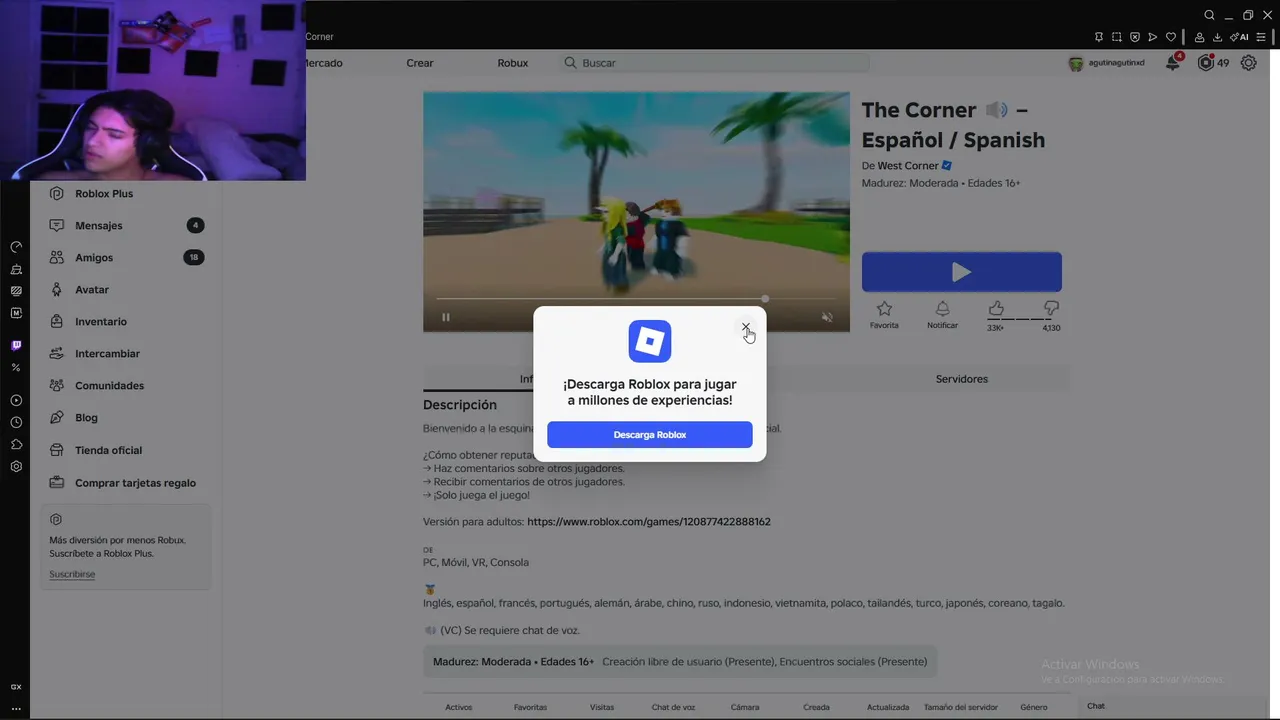Open settings gear in the browser sidebar
This screenshot has height=720, width=1280.
coord(16,467)
